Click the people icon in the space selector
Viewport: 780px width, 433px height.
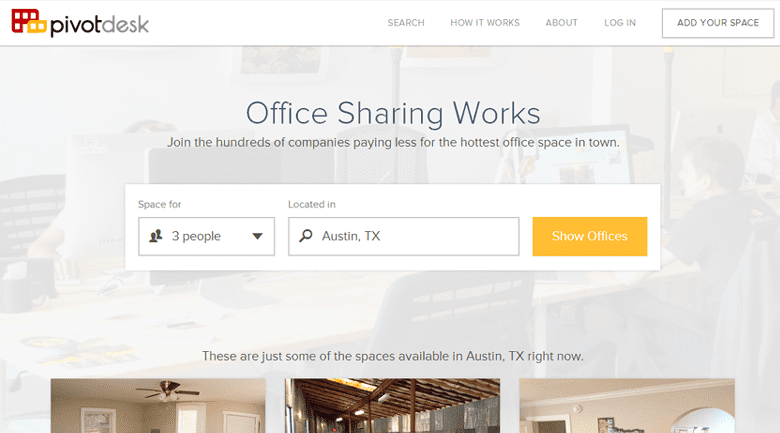(156, 237)
